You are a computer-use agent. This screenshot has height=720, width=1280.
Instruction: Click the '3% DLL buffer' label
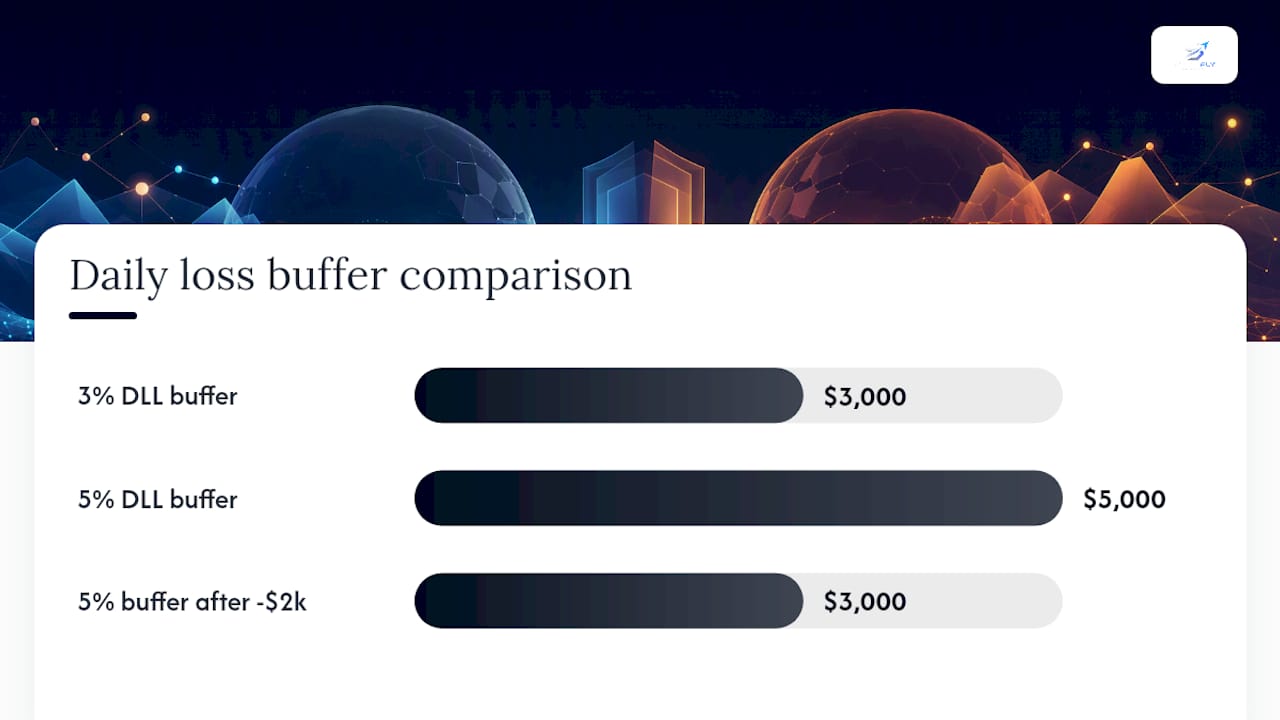[158, 396]
